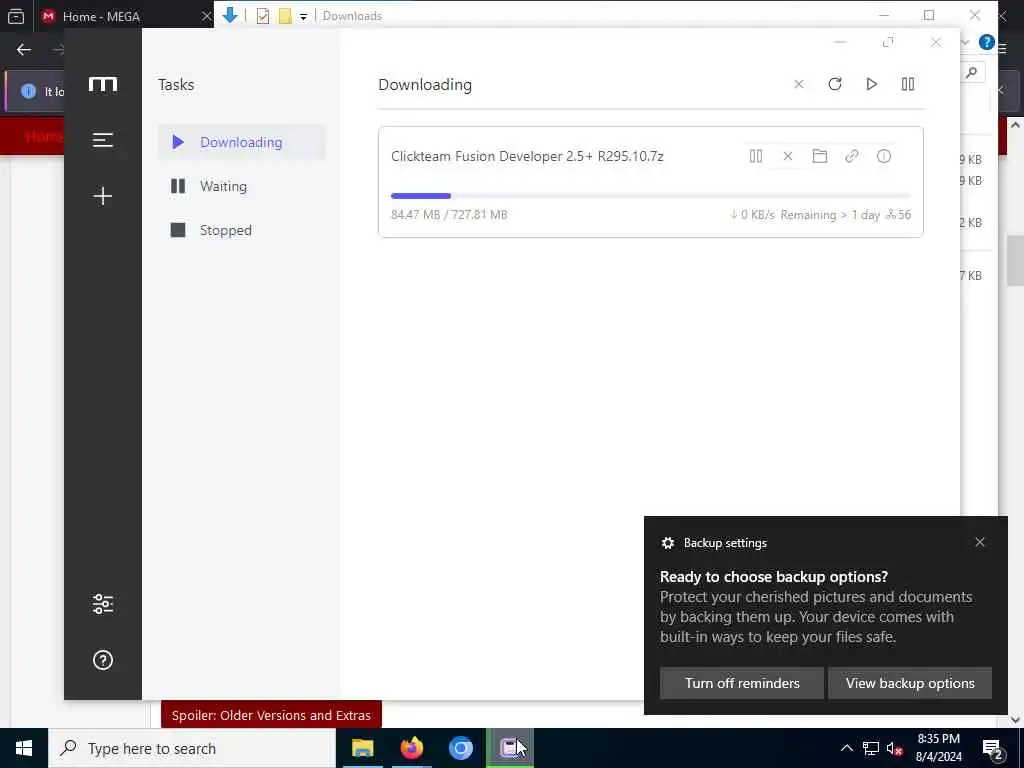
Task: Click the Motrix app icon in taskbar
Action: click(x=510, y=748)
